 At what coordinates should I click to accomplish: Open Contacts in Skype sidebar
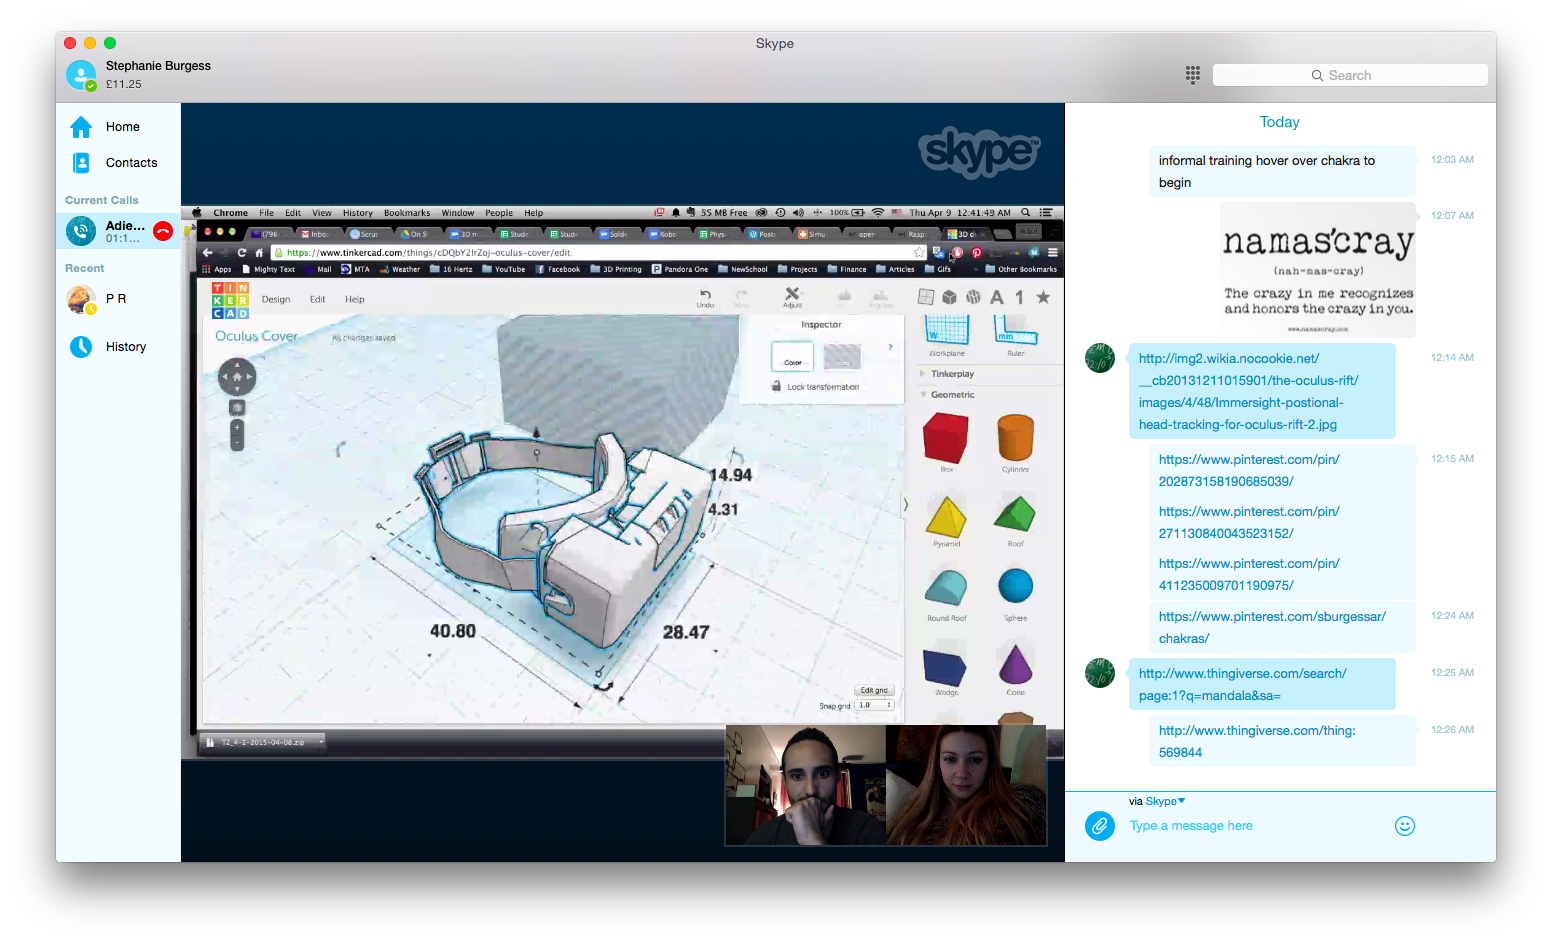point(118,163)
